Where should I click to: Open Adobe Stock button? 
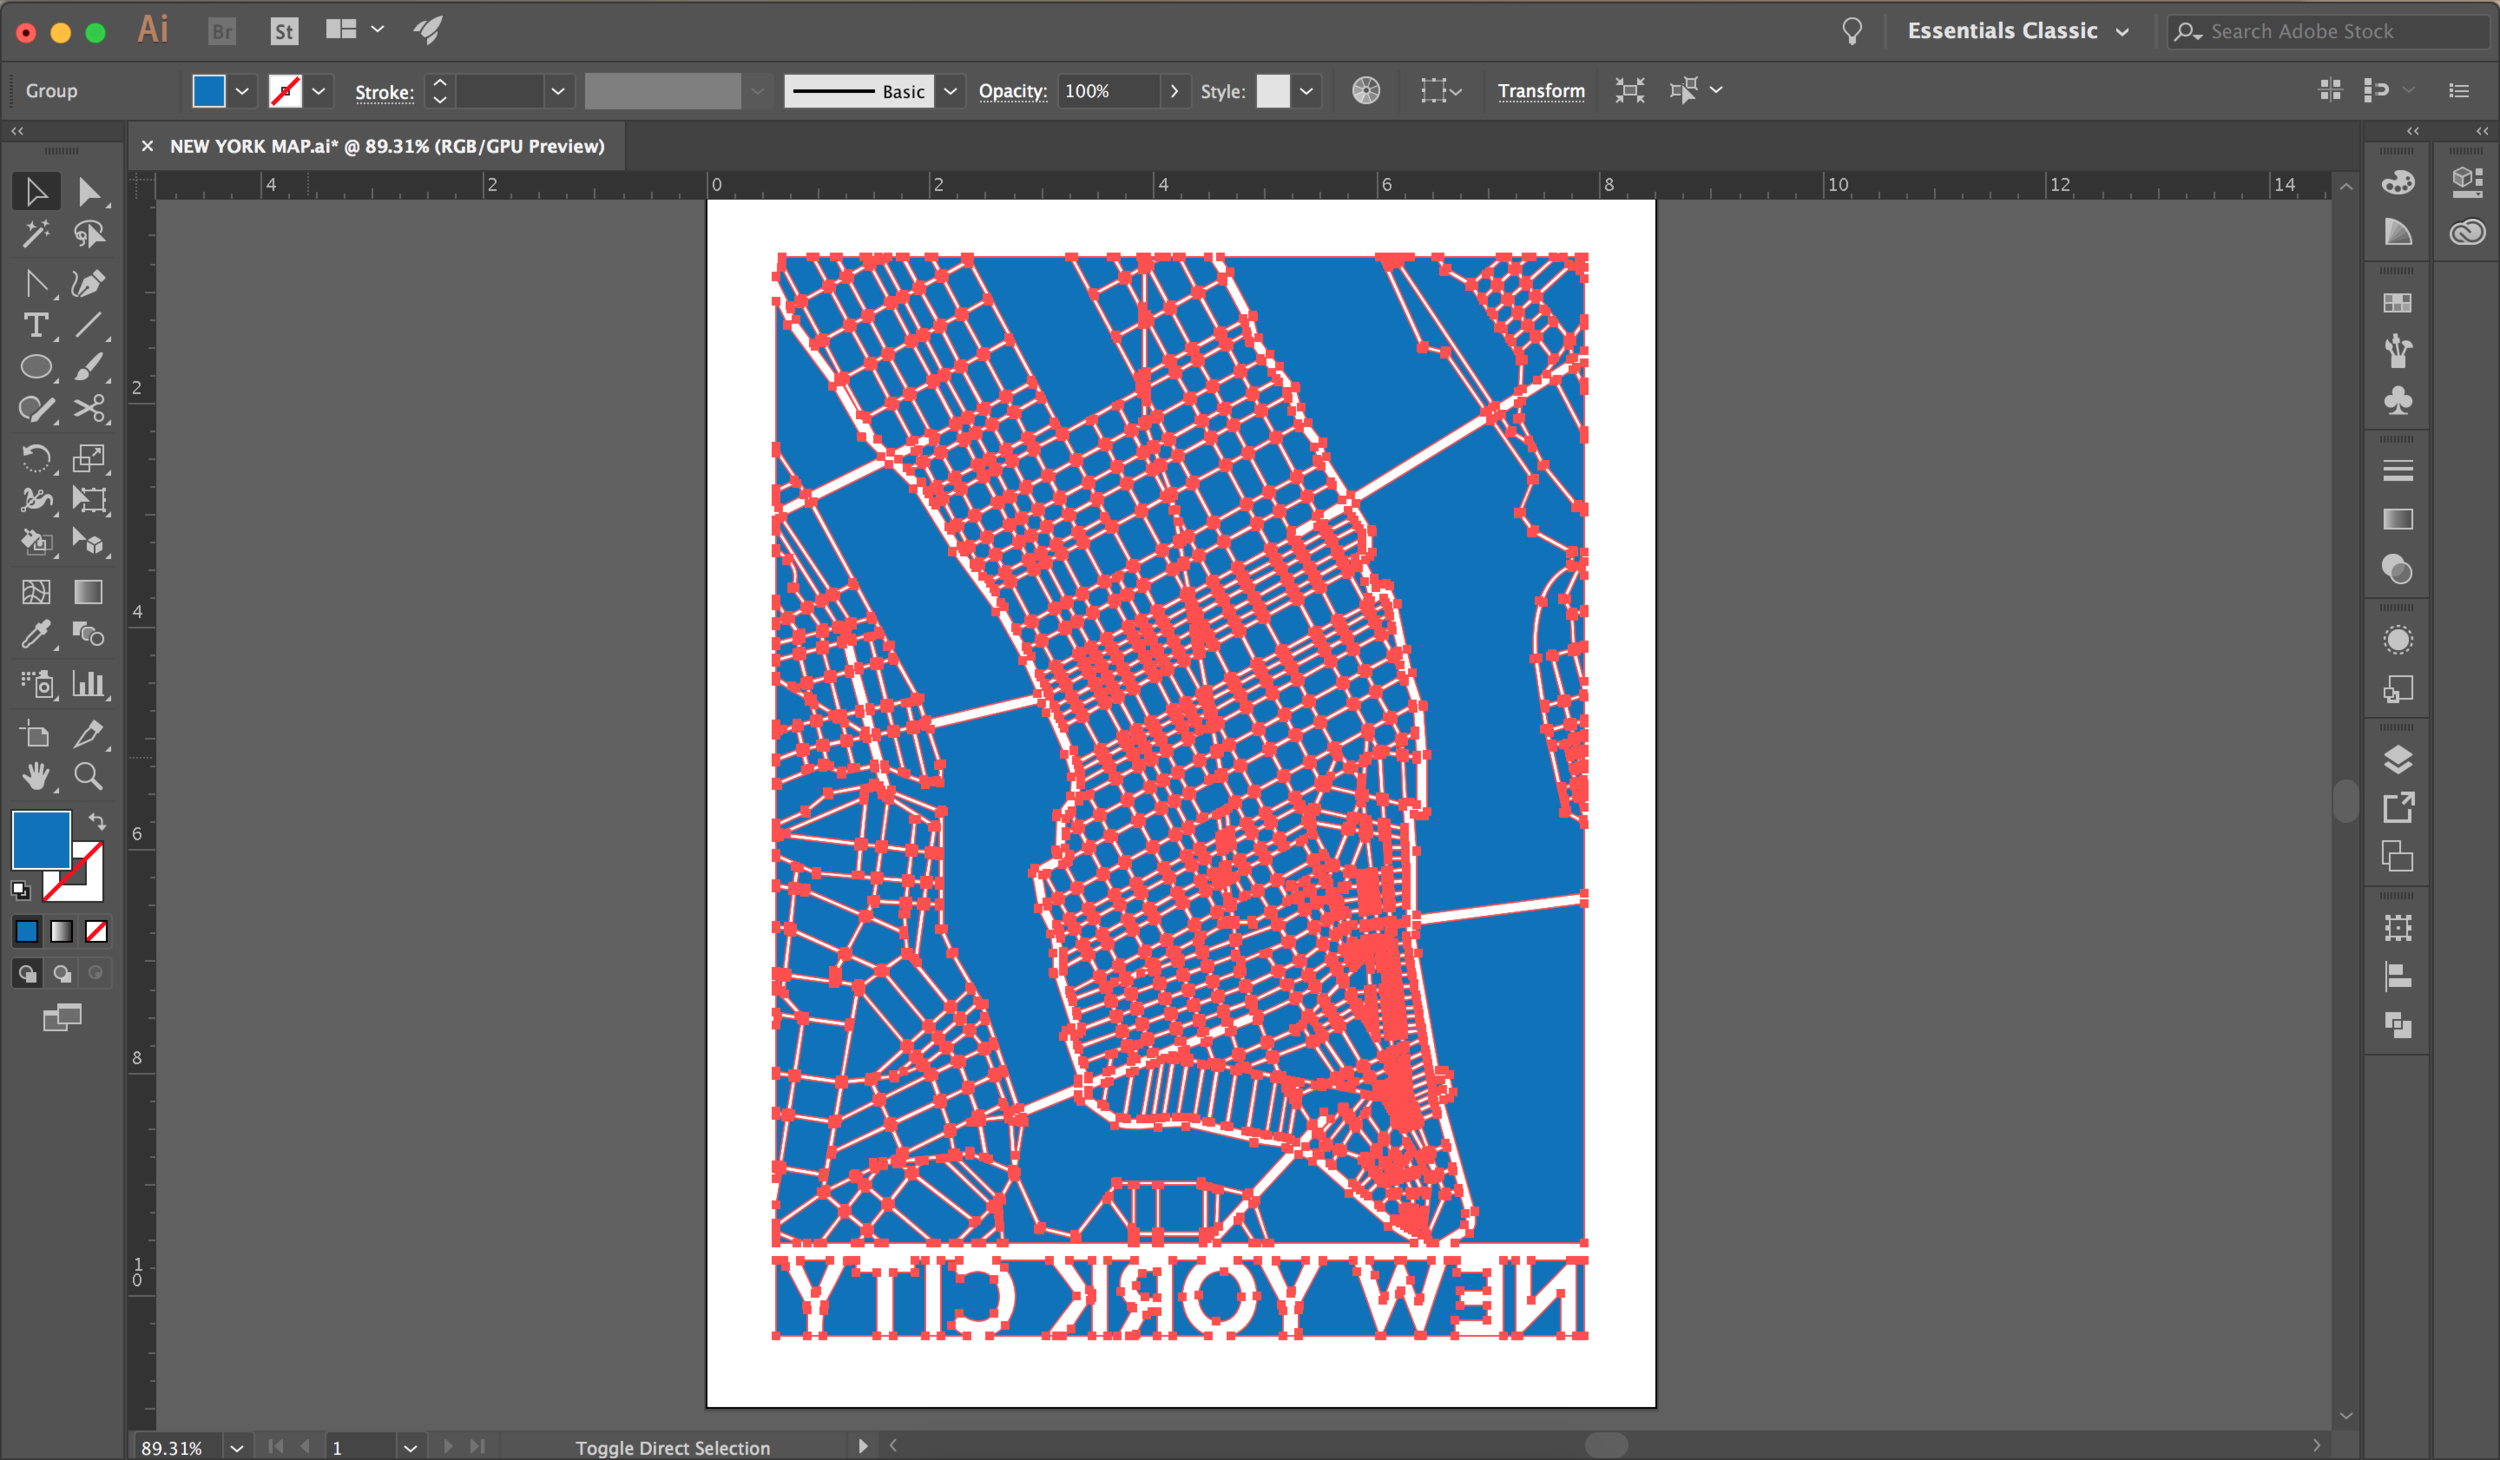point(284,31)
